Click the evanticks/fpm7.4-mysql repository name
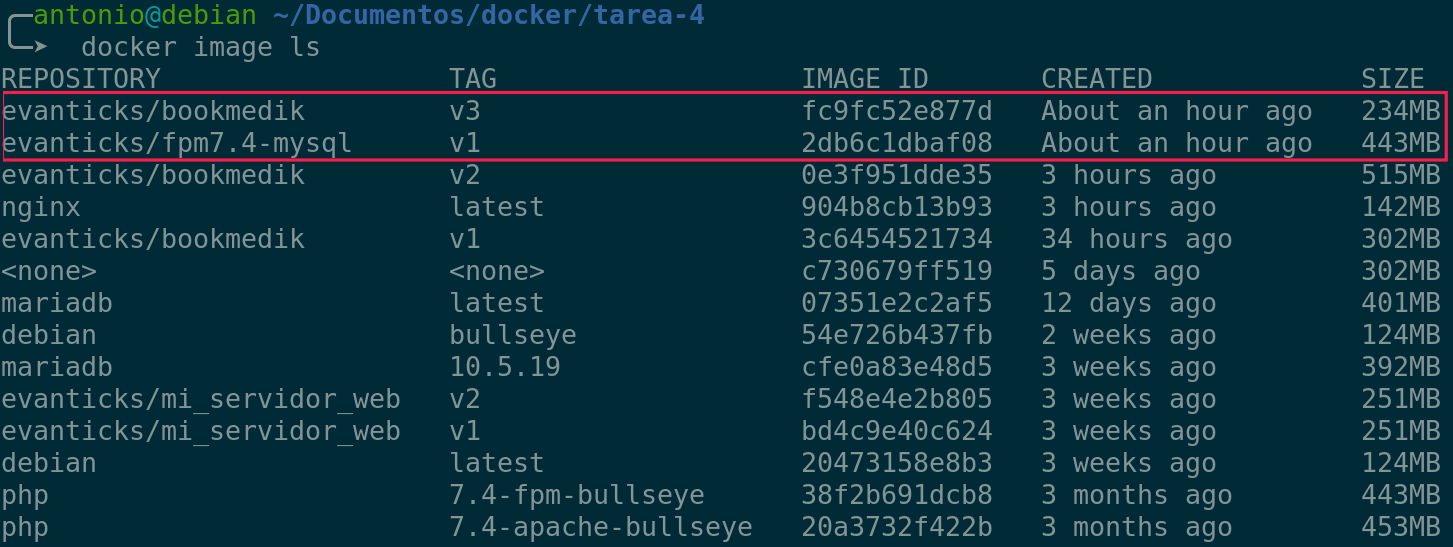This screenshot has height=547, width=1453. coord(176,143)
